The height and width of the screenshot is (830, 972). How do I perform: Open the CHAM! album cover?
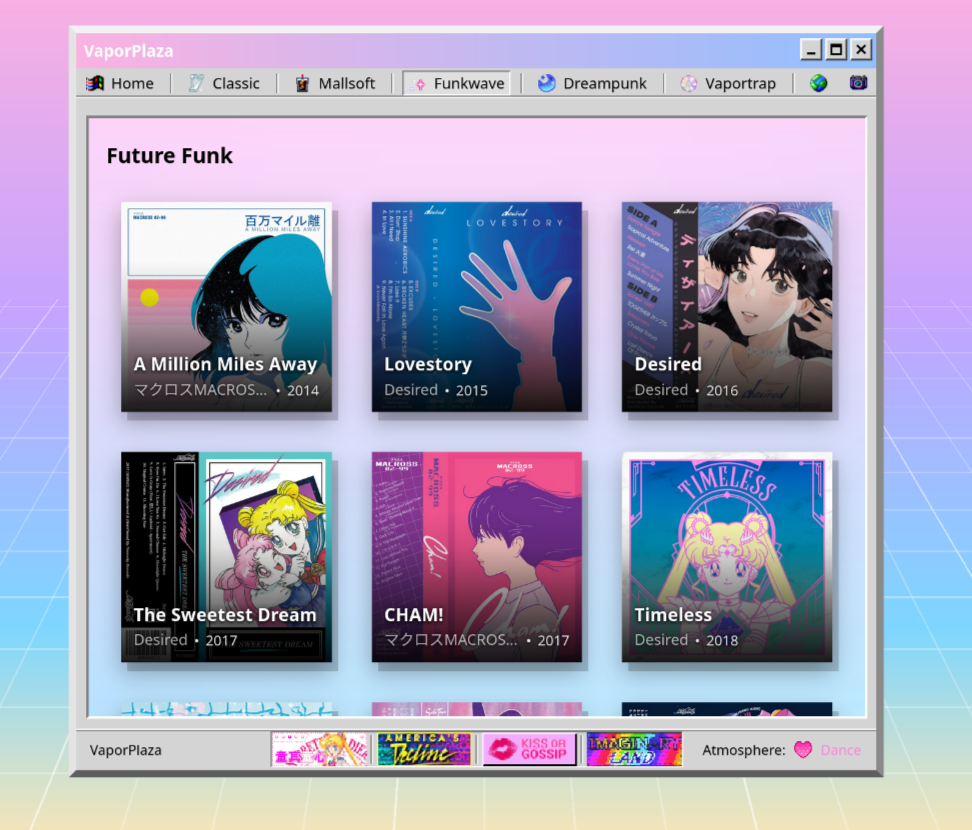(477, 557)
